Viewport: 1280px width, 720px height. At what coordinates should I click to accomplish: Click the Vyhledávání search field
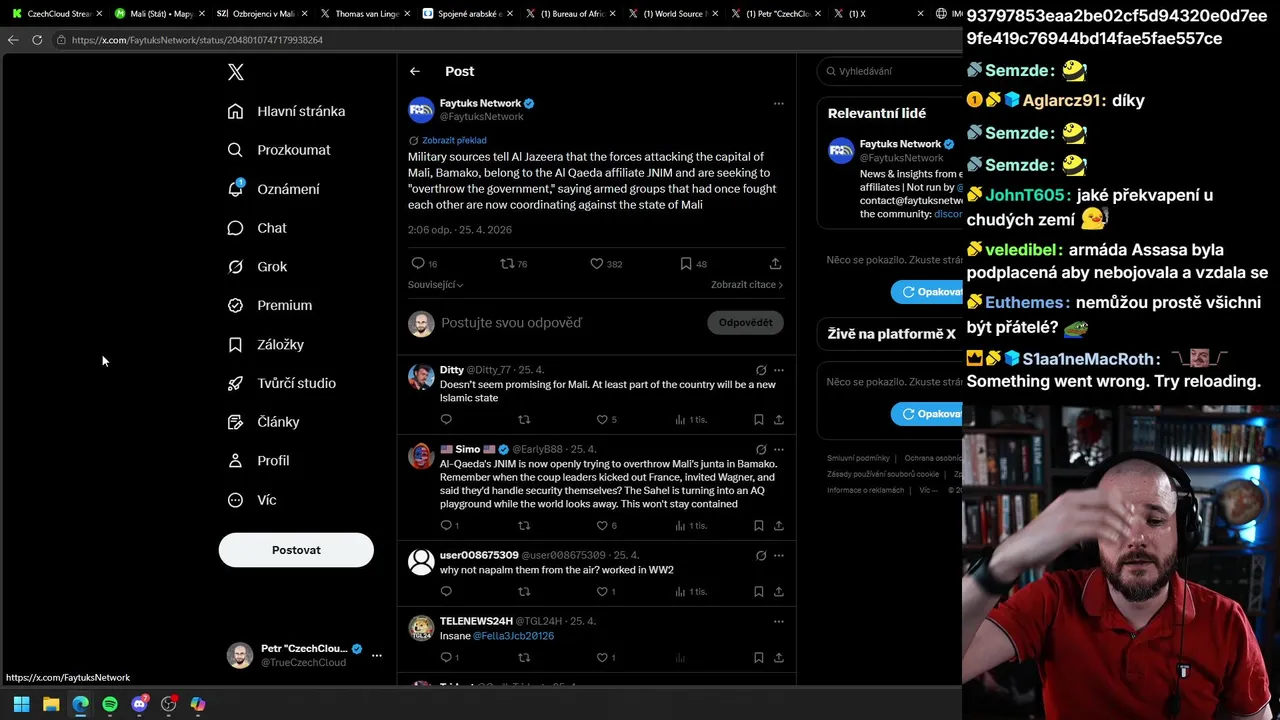(890, 71)
